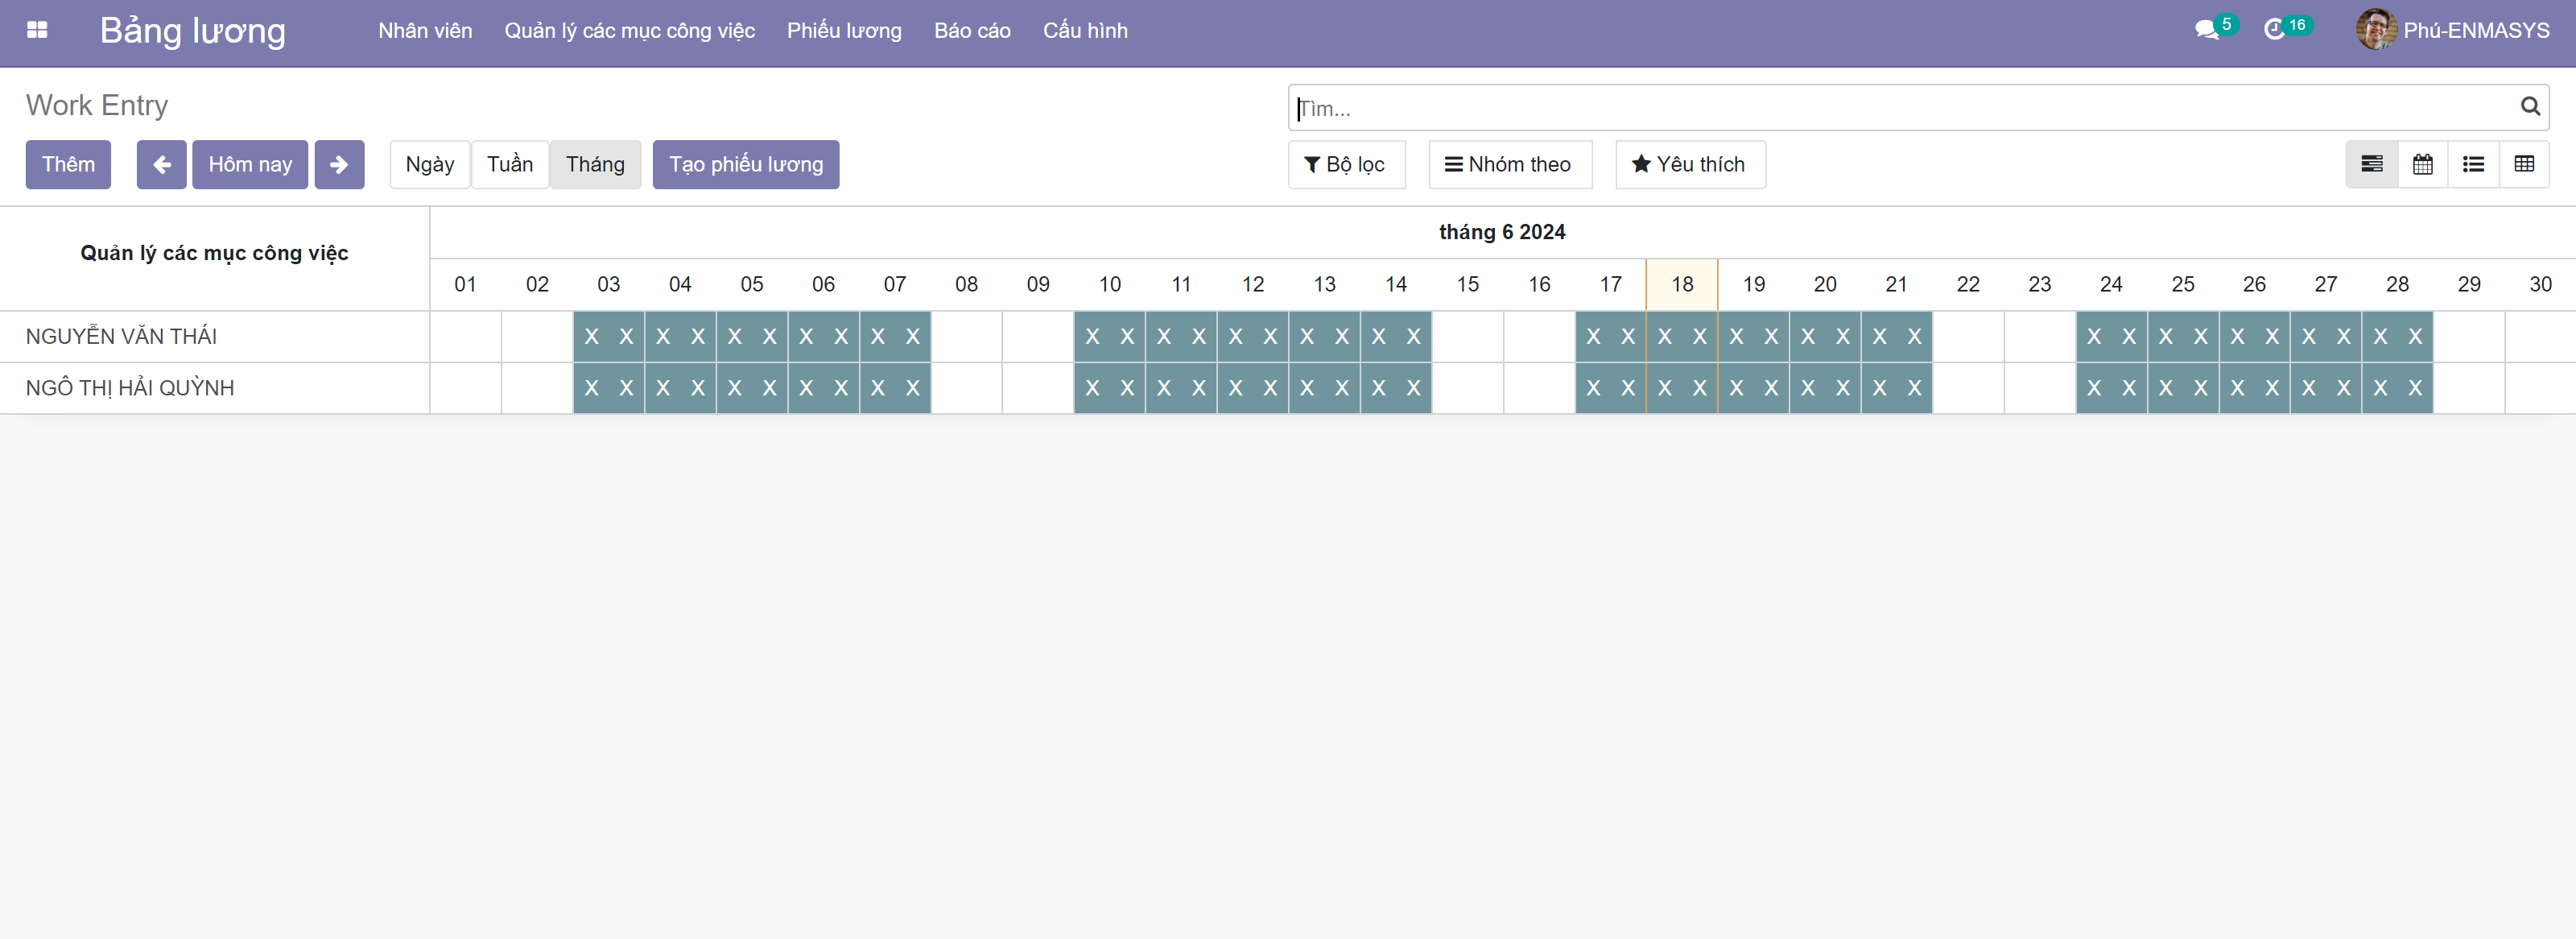Select the Ngày scale option
2576x939 pixels.
(x=429, y=164)
